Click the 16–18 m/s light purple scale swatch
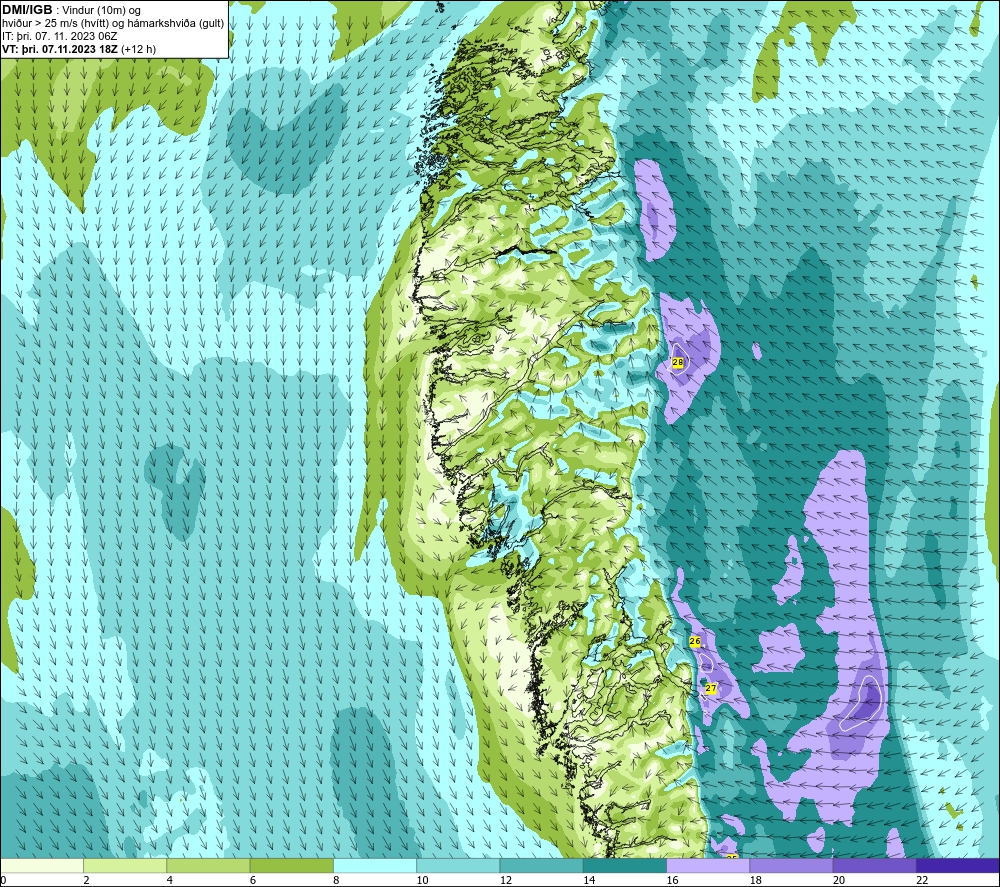 tap(709, 865)
